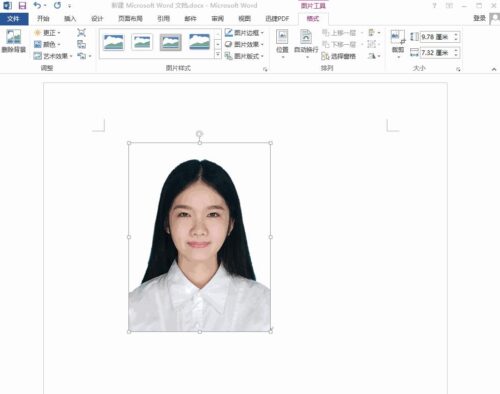Click the Redo/Repeat icon
Viewport: 500px width, 394px height.
[x=57, y=5]
